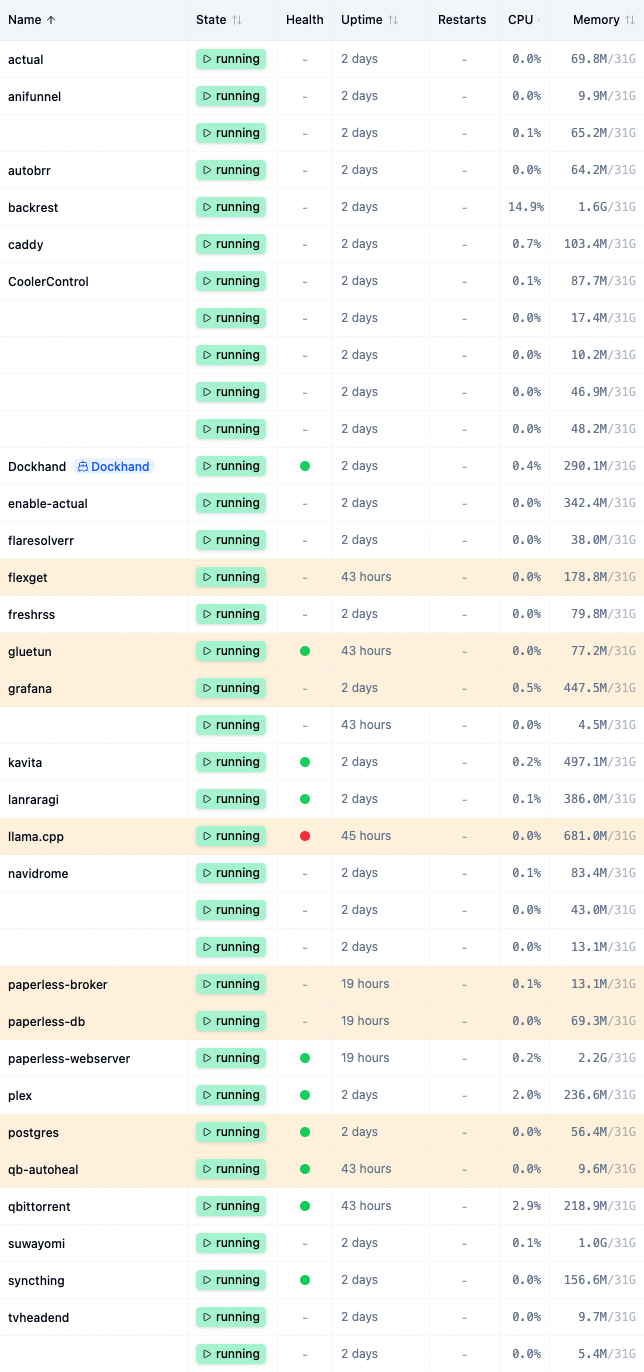Click the running badge for caddy

coord(231,244)
